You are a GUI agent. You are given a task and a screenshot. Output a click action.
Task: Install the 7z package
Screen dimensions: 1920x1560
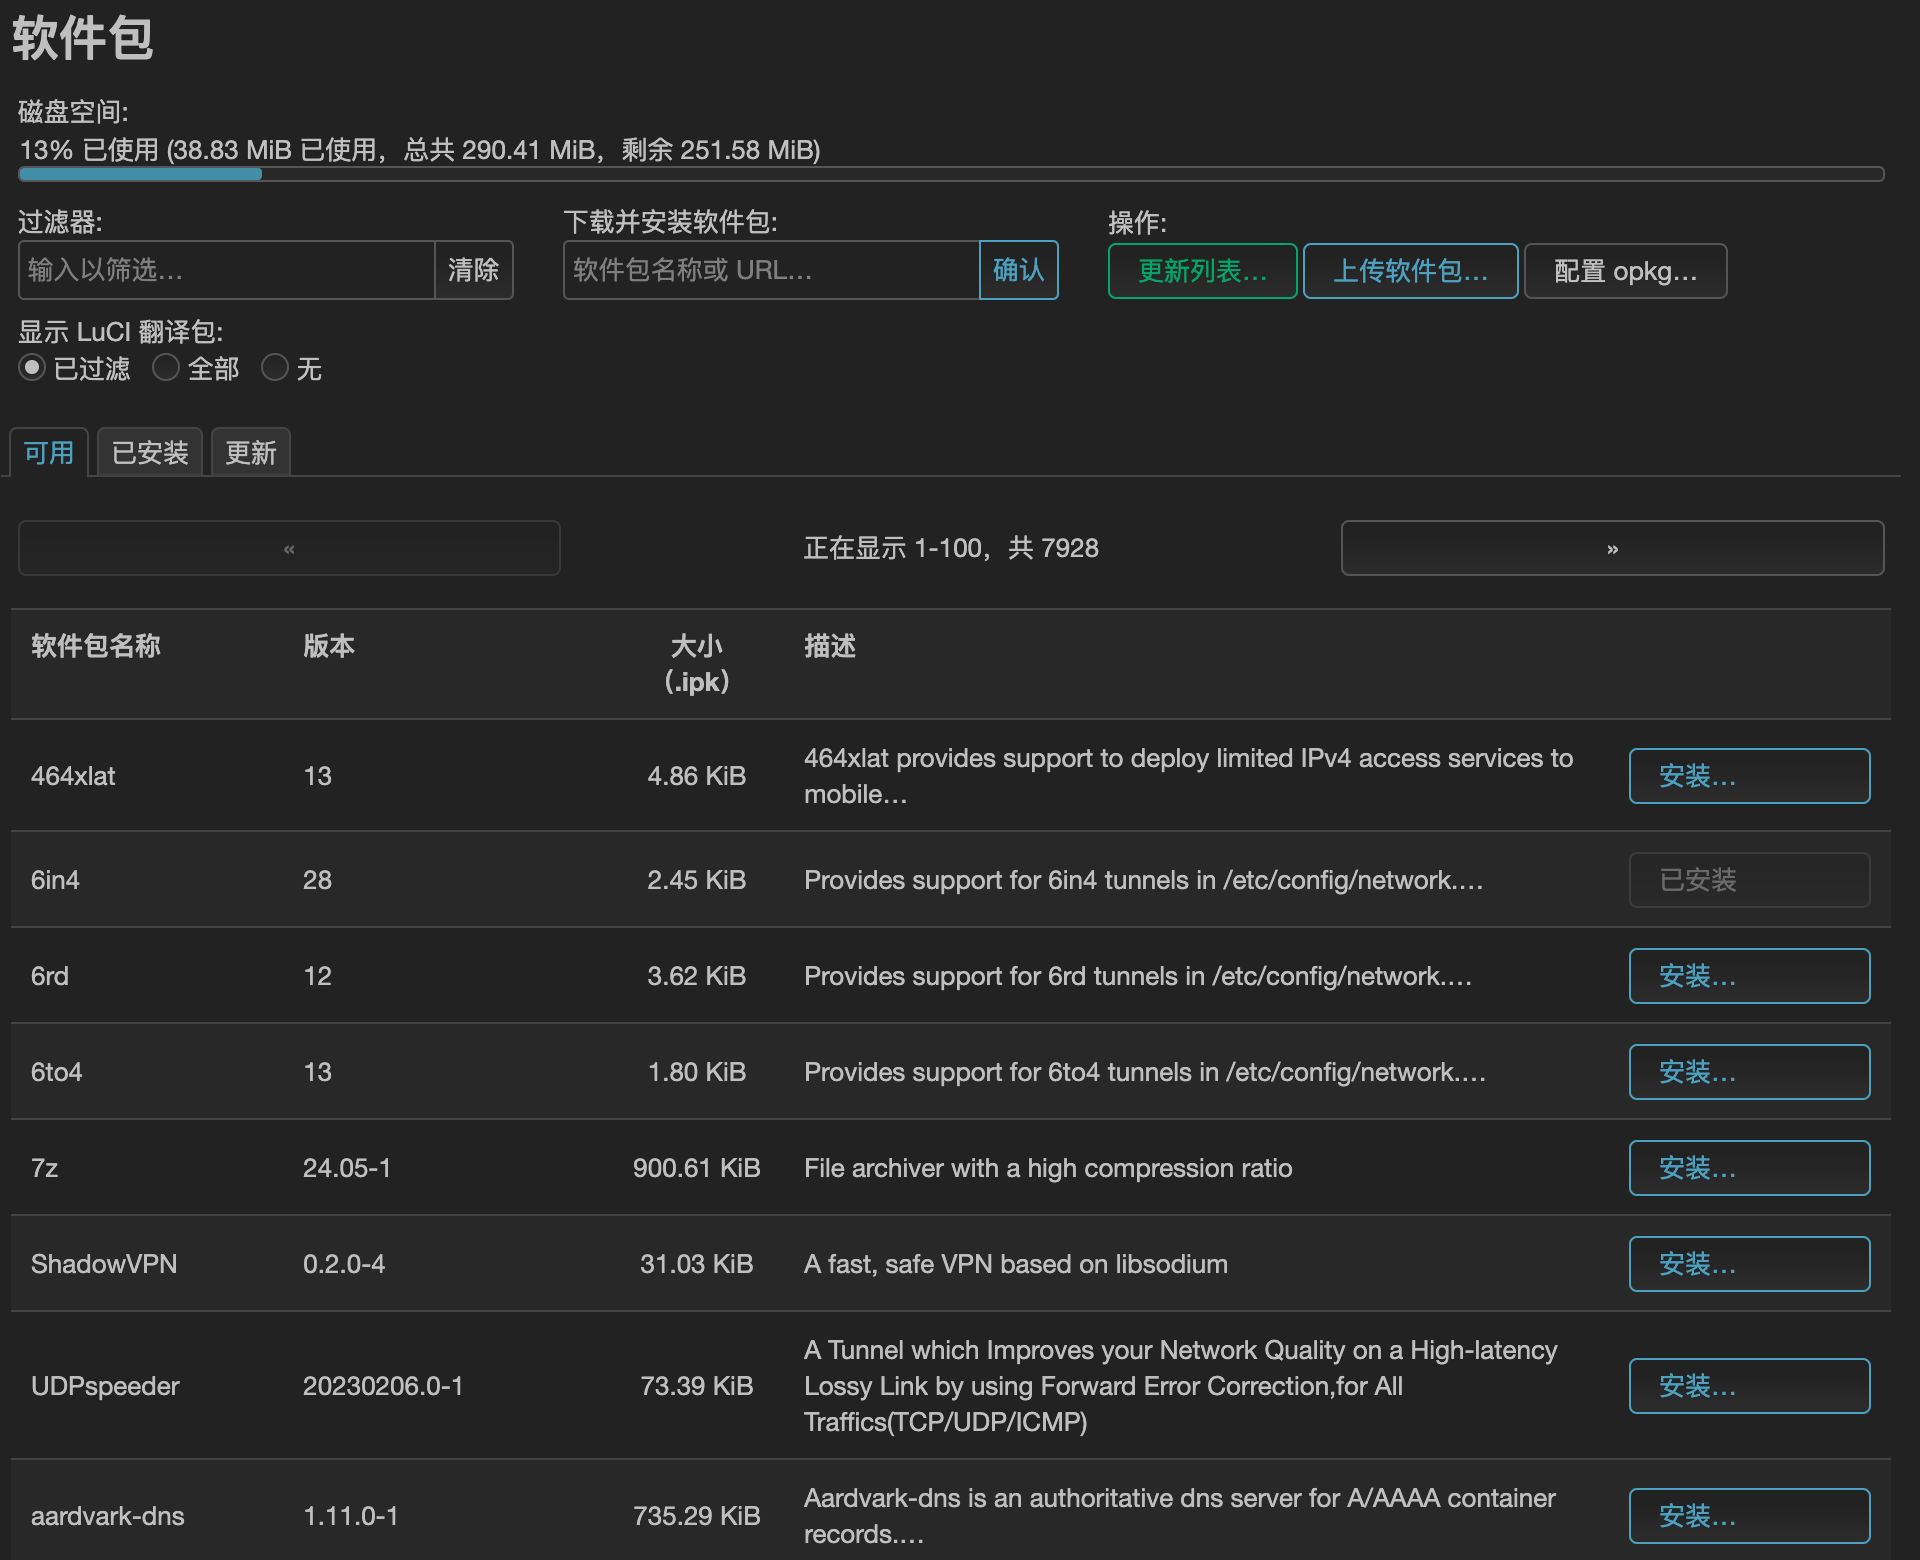(x=1749, y=1168)
